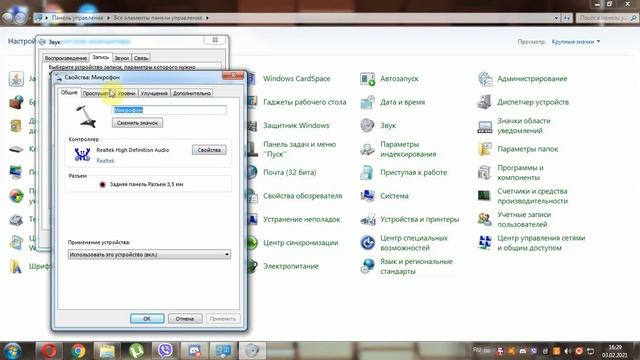Click the Сменить значок button
The width and height of the screenshot is (640, 360).
coord(137,123)
